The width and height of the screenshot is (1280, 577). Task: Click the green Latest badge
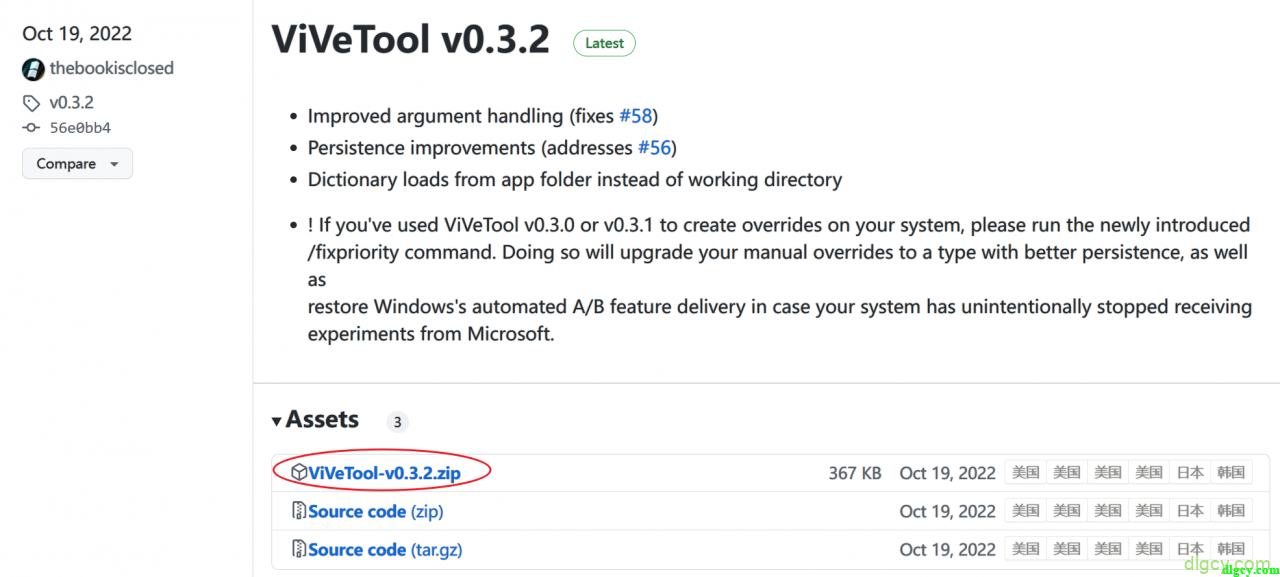[604, 43]
